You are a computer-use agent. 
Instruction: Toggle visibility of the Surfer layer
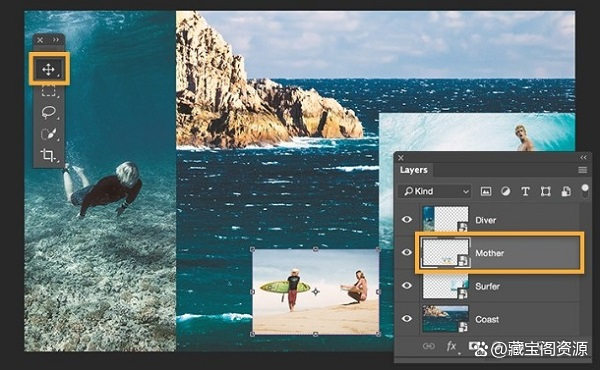[407, 285]
